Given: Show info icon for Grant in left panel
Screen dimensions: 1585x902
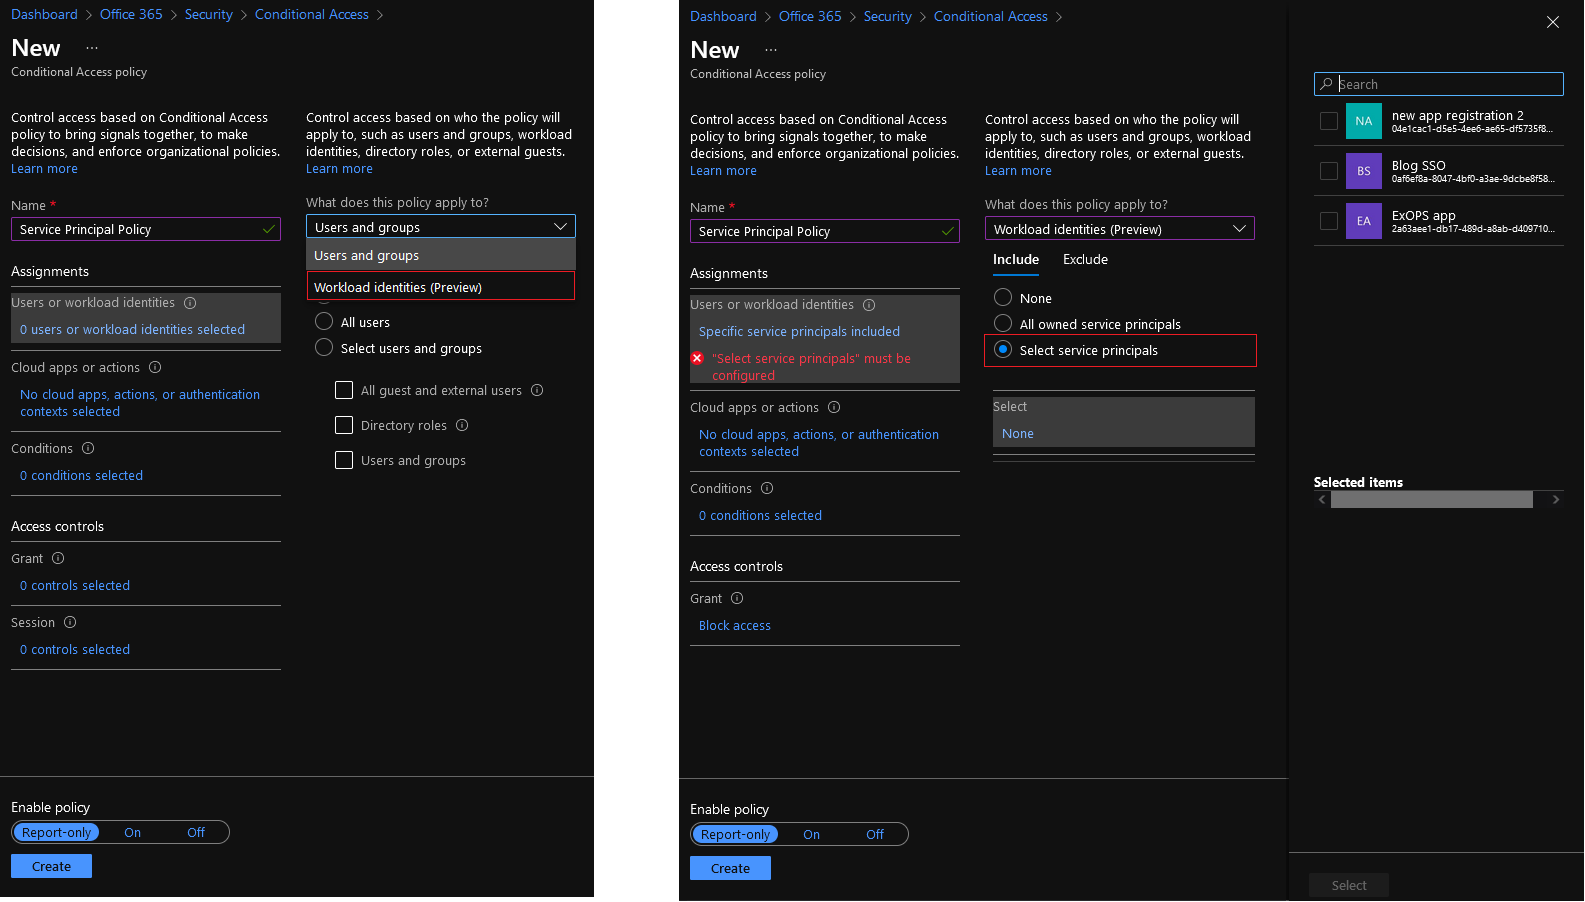Looking at the screenshot, I should click(58, 559).
